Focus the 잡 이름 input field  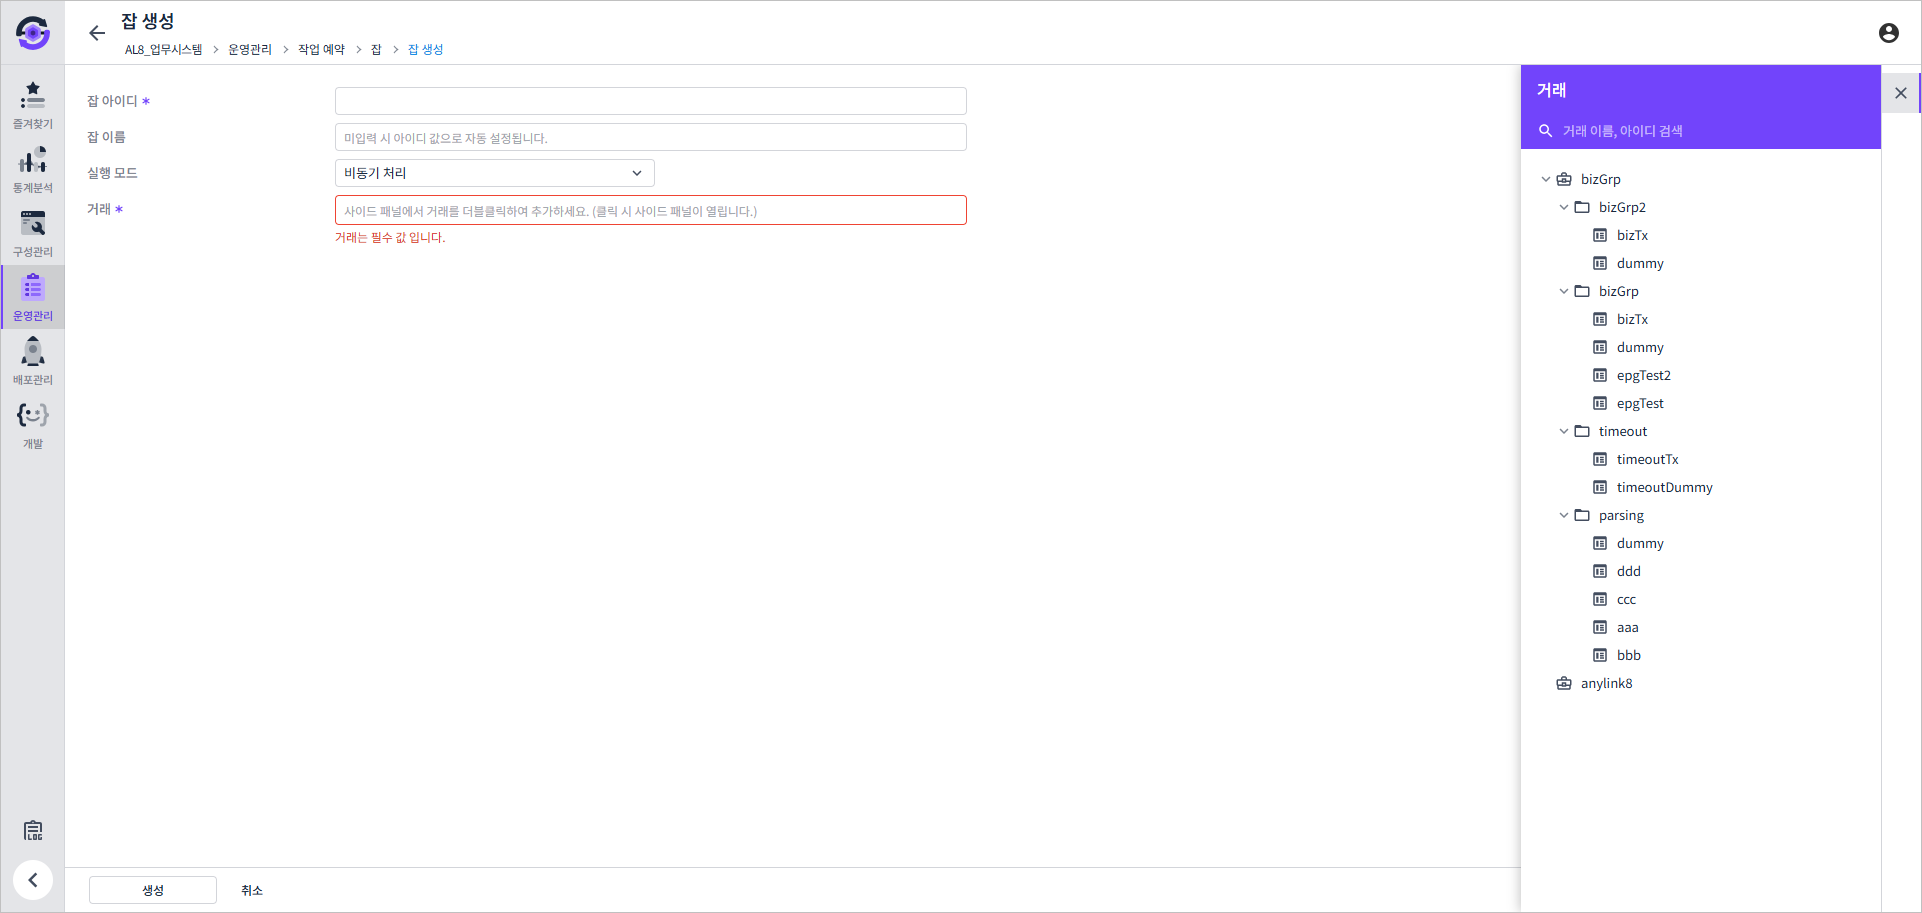click(x=650, y=137)
